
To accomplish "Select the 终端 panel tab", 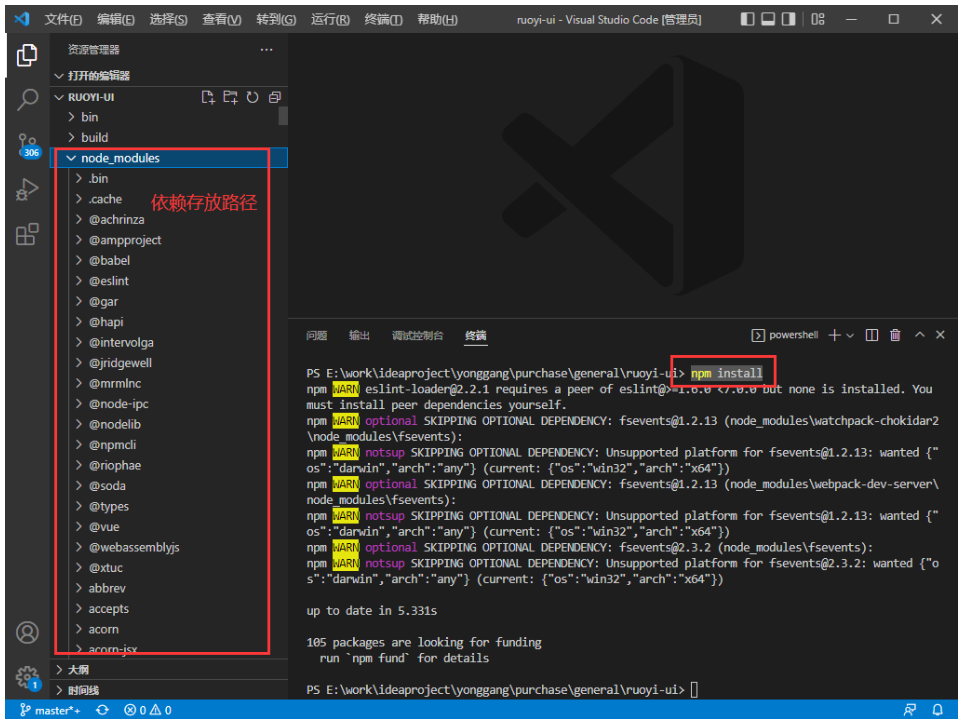I will (x=475, y=336).
